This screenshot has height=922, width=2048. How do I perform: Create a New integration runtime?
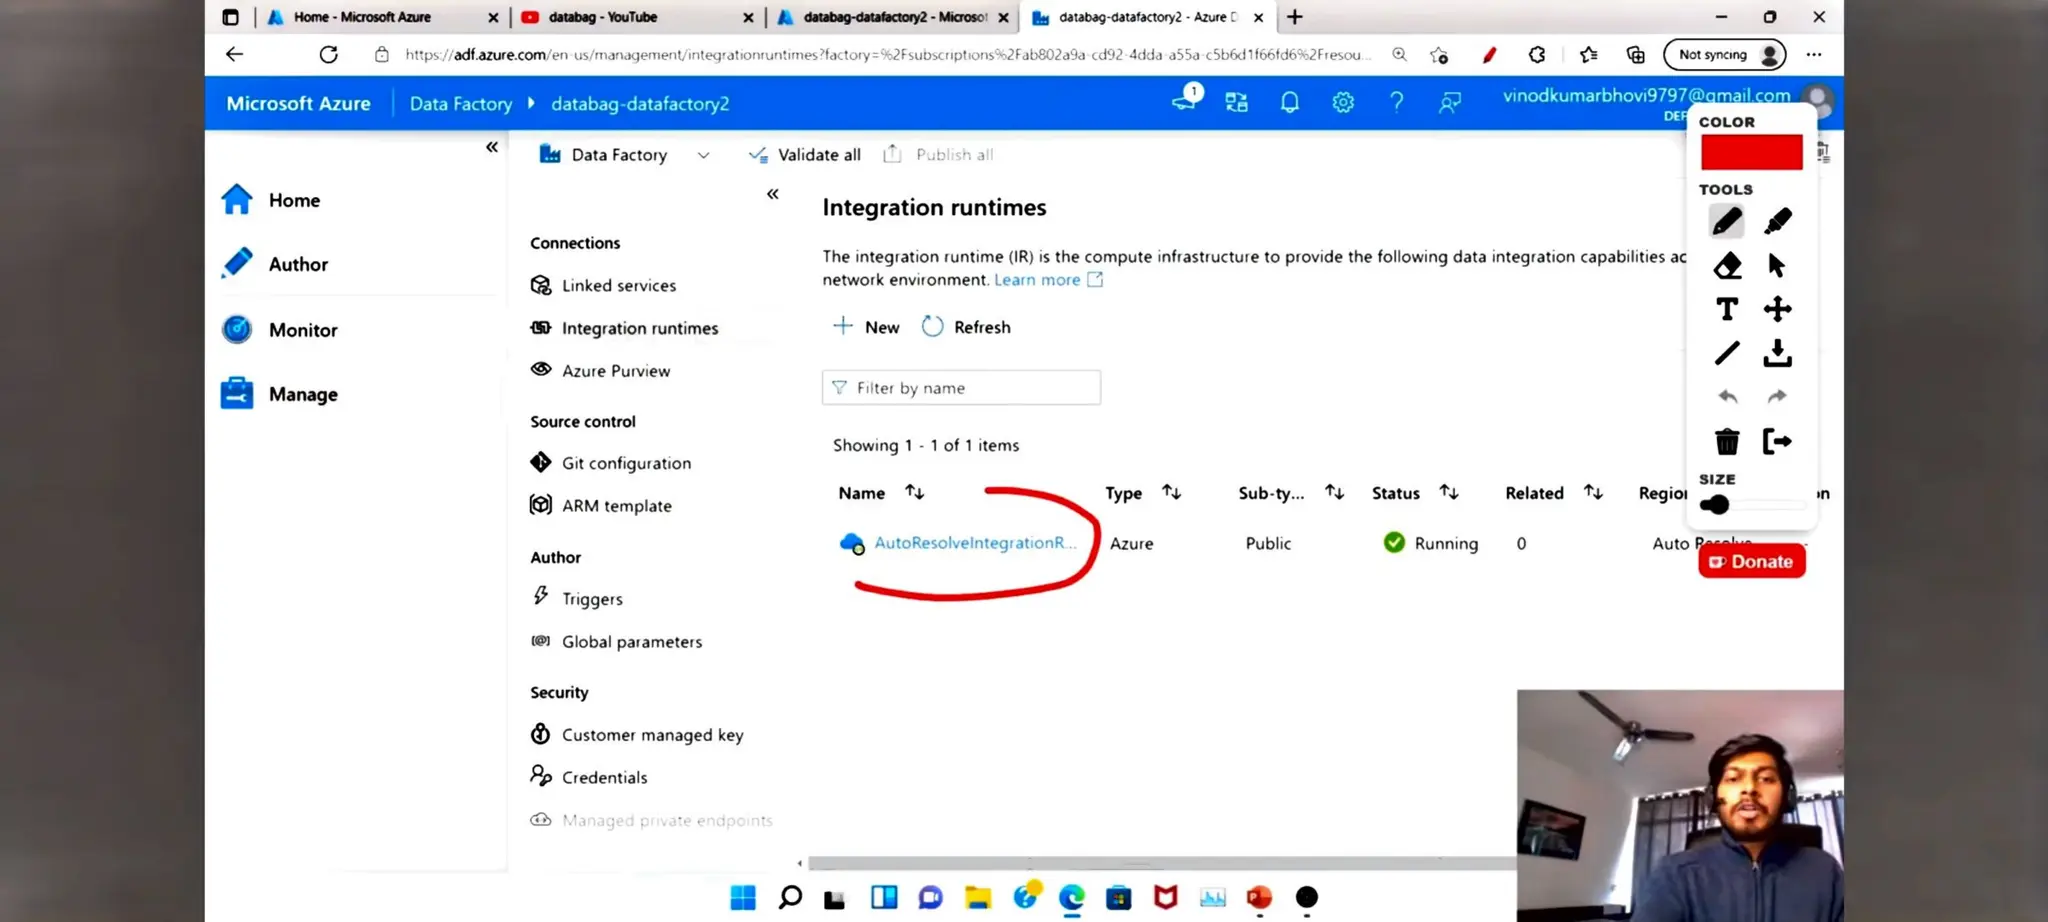(x=866, y=327)
